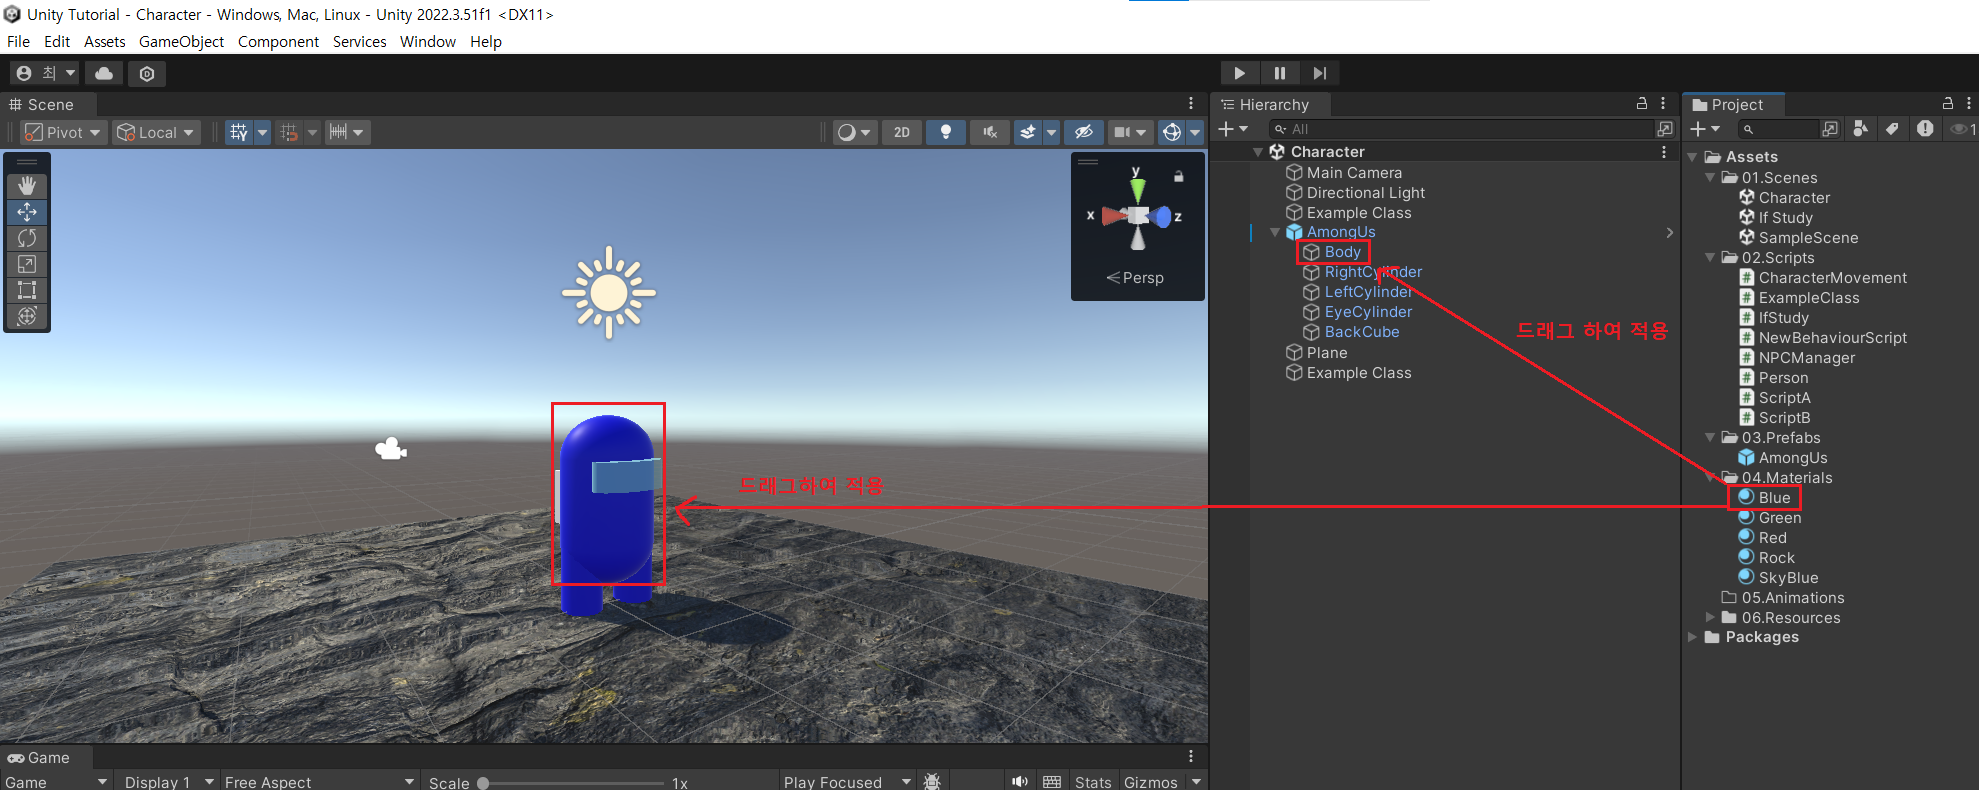This screenshot has width=1979, height=790.
Task: Toggle hidden objects visibility eye
Action: [x=1083, y=132]
